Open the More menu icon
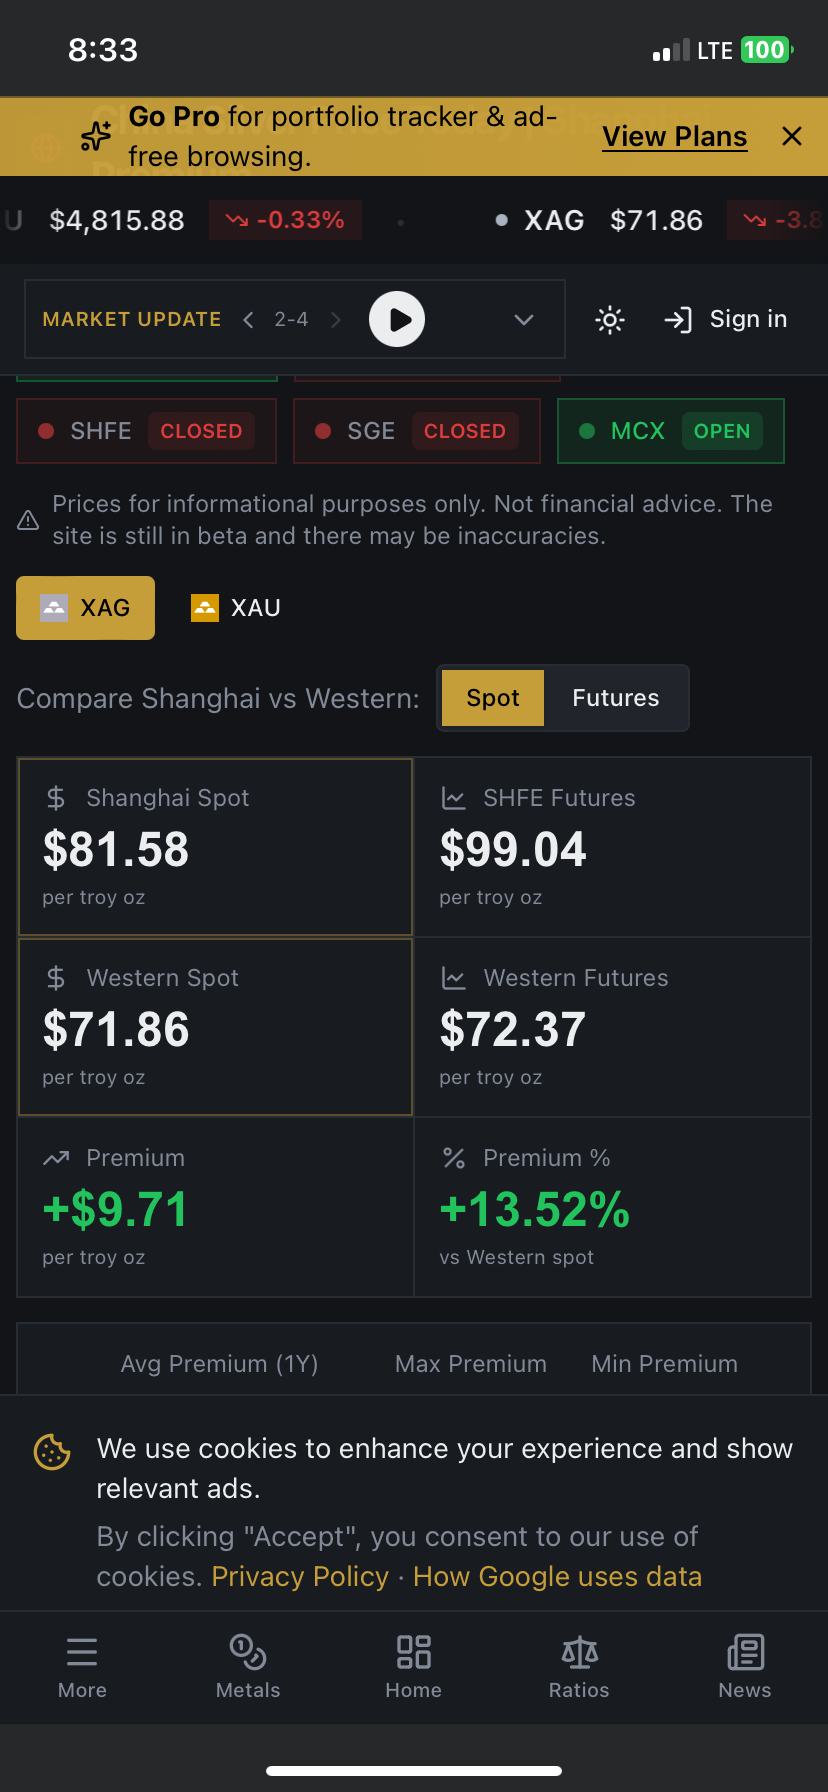 tap(82, 1652)
